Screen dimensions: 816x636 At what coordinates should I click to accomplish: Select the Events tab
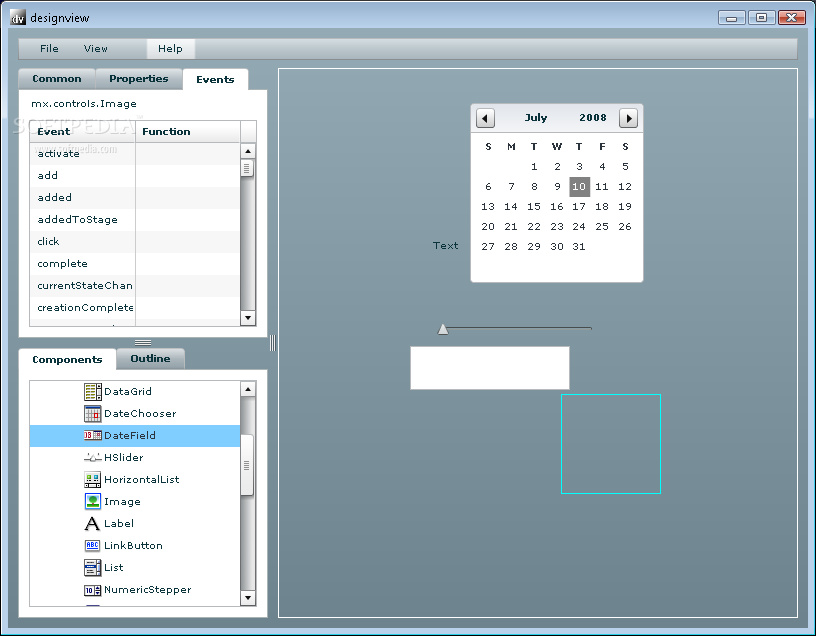(215, 80)
